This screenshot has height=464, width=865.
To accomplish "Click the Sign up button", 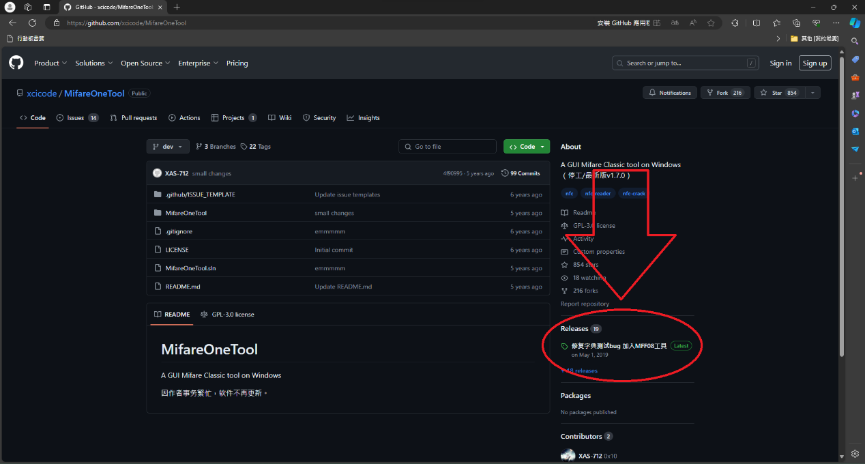I will 815,63.
